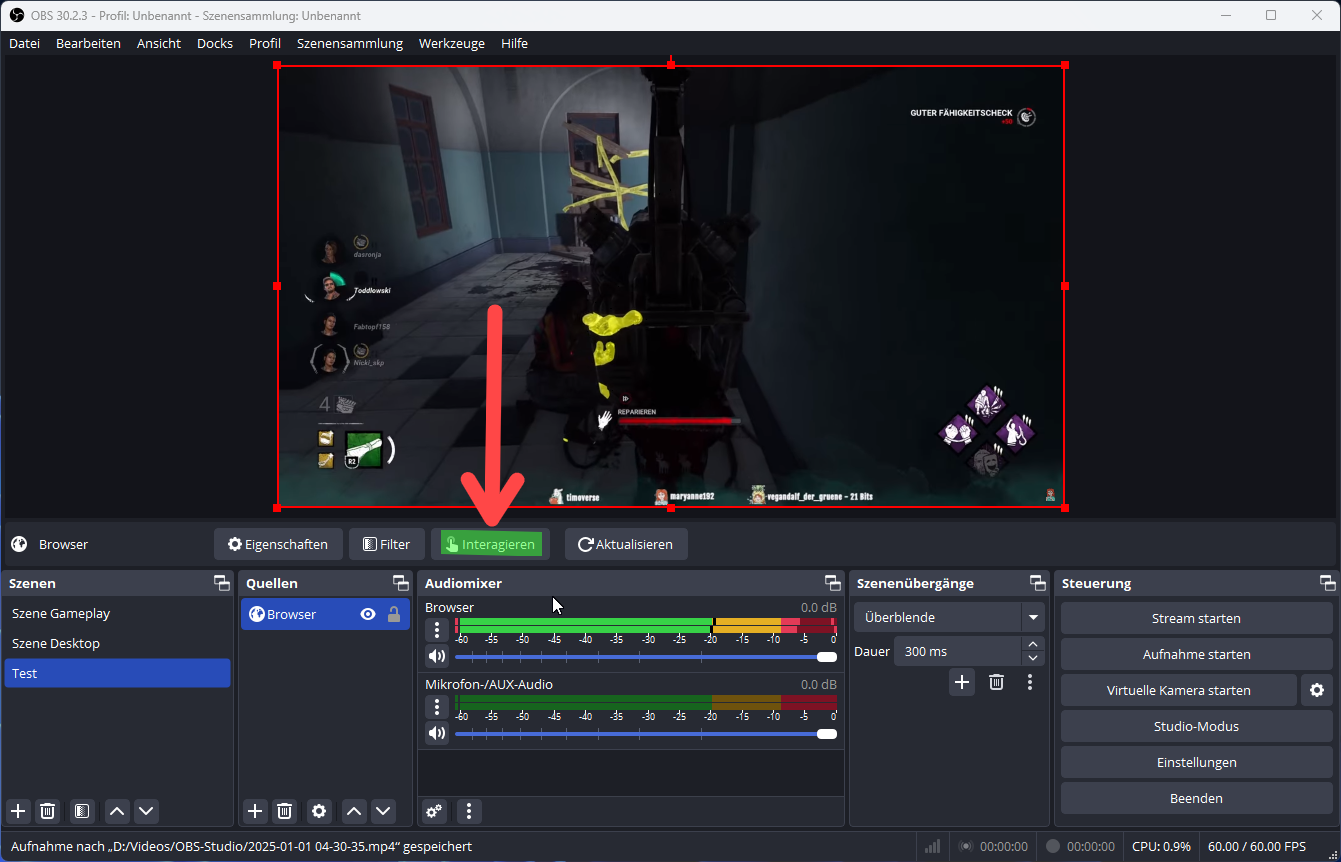The width and height of the screenshot is (1341, 862).
Task: Pop out the Steuerung dock
Action: (x=1328, y=583)
